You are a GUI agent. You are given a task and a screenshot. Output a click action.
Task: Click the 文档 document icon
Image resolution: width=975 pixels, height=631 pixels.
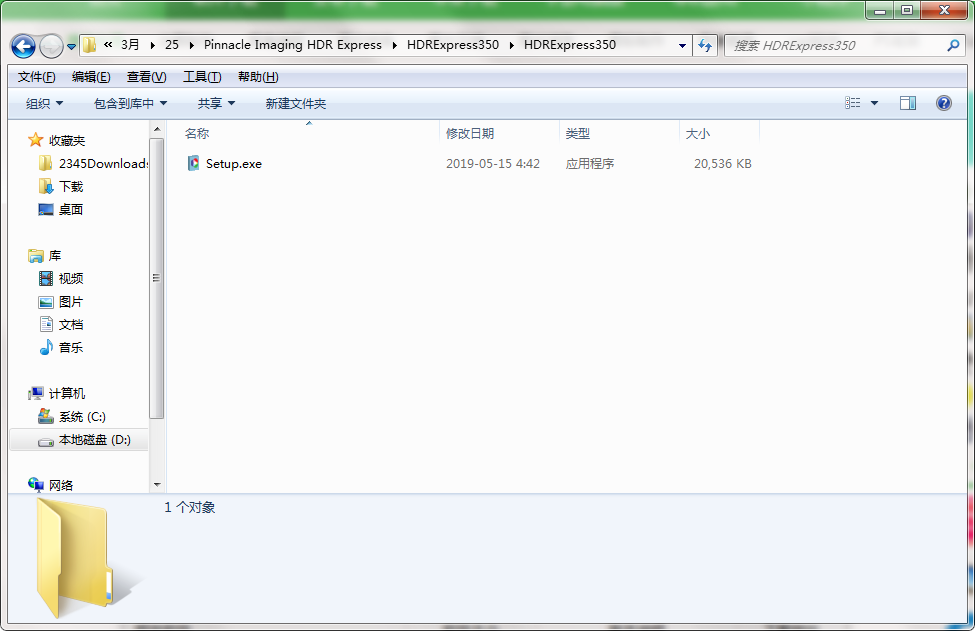[45, 324]
